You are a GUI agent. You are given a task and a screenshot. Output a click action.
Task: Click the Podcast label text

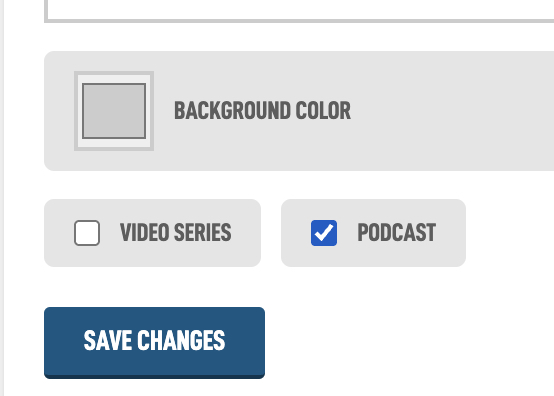(x=396, y=232)
